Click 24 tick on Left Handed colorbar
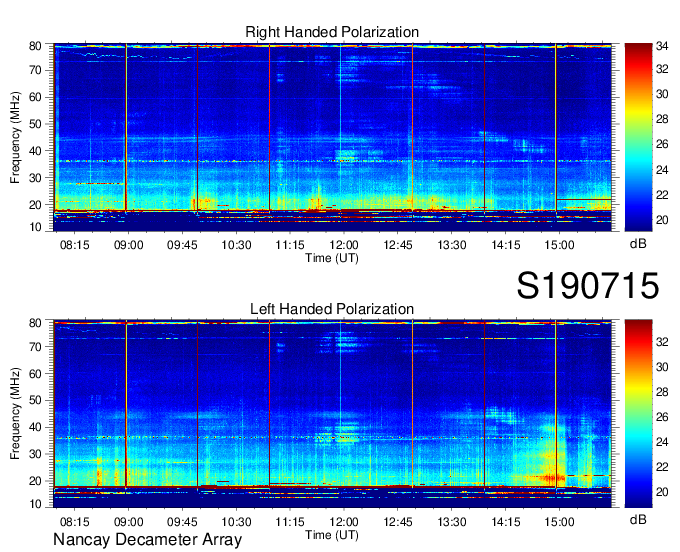680x552 pixels. [662, 442]
